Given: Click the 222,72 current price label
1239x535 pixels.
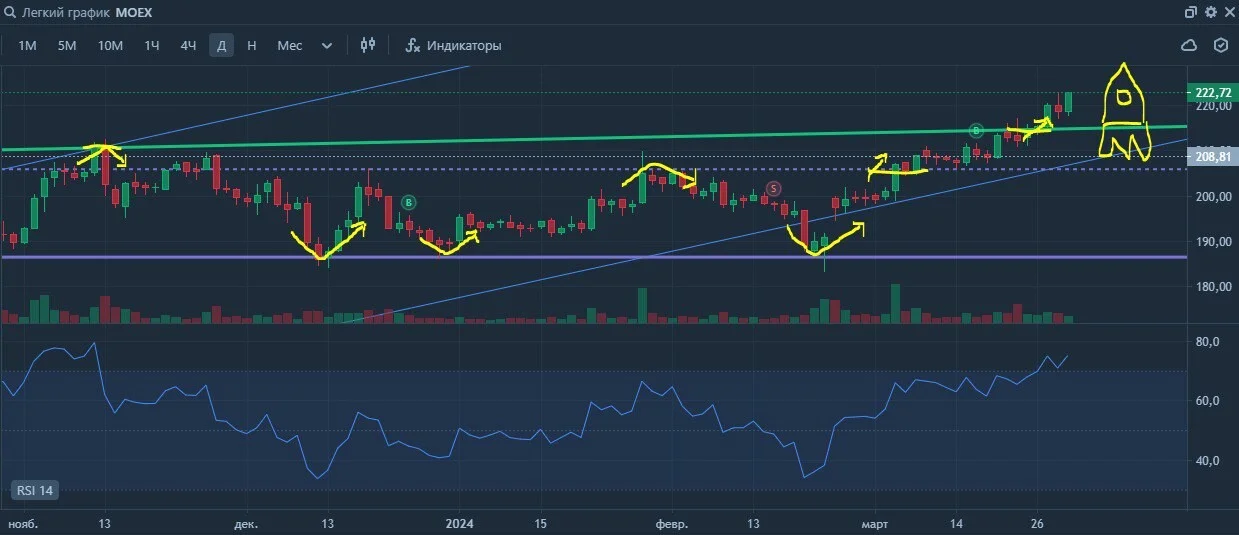Looking at the screenshot, I should coord(1211,92).
